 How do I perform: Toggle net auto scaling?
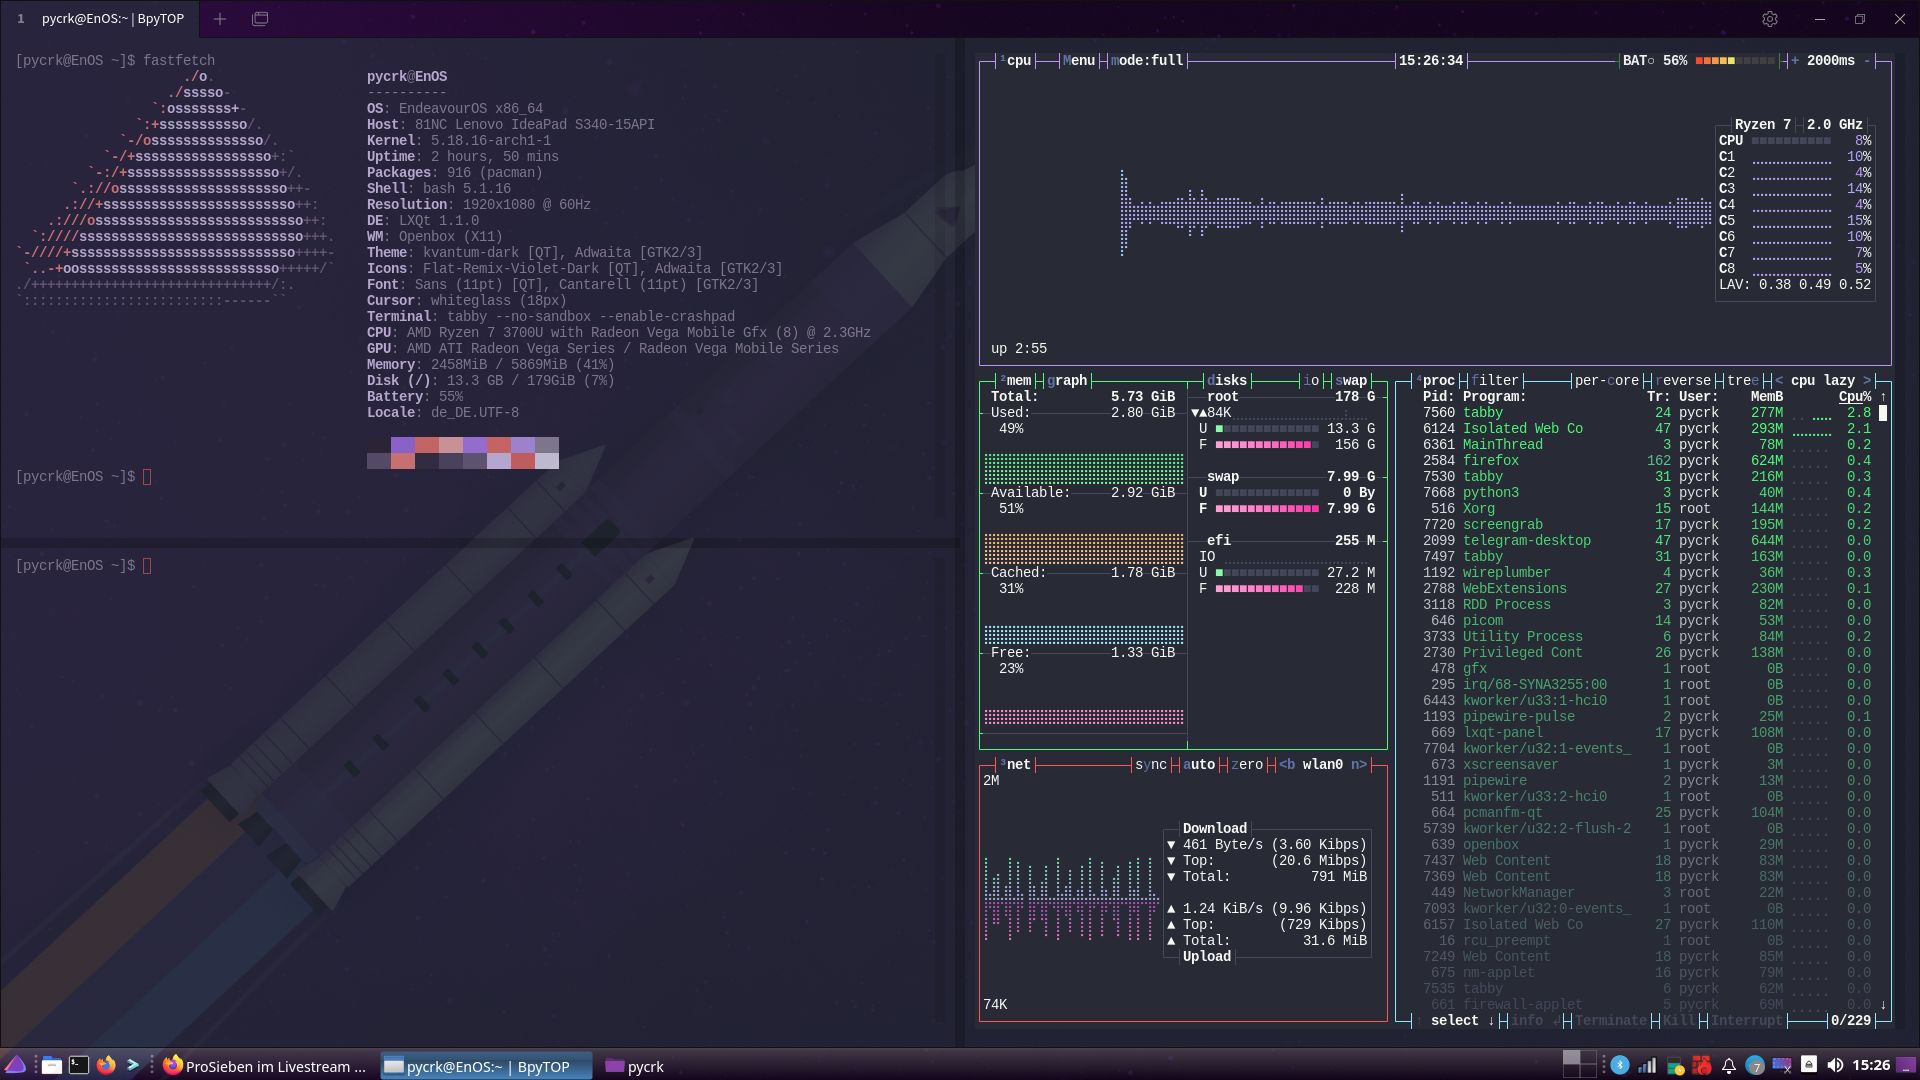pos(1199,765)
